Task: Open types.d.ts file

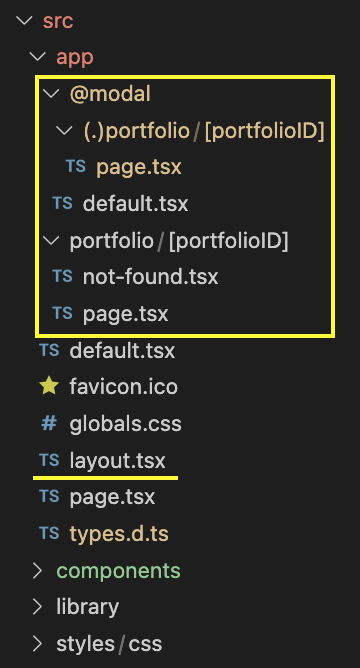Action: coord(119,534)
